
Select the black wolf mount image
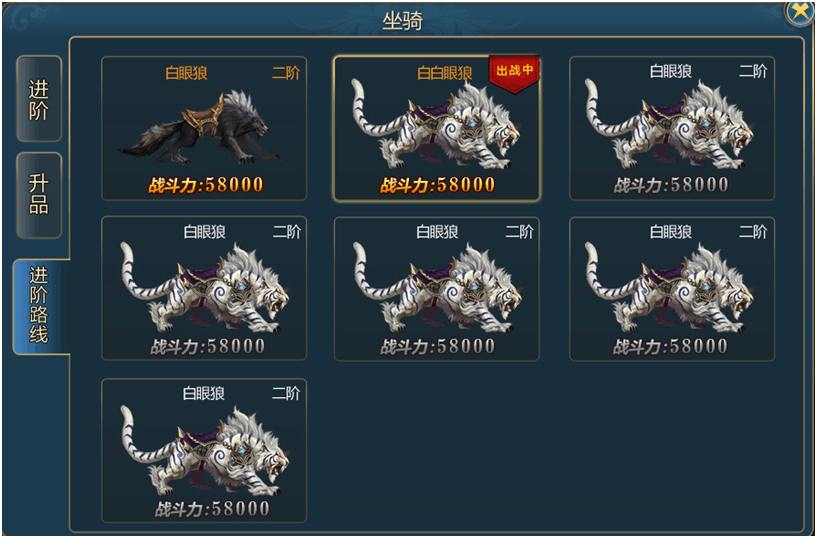coord(202,128)
